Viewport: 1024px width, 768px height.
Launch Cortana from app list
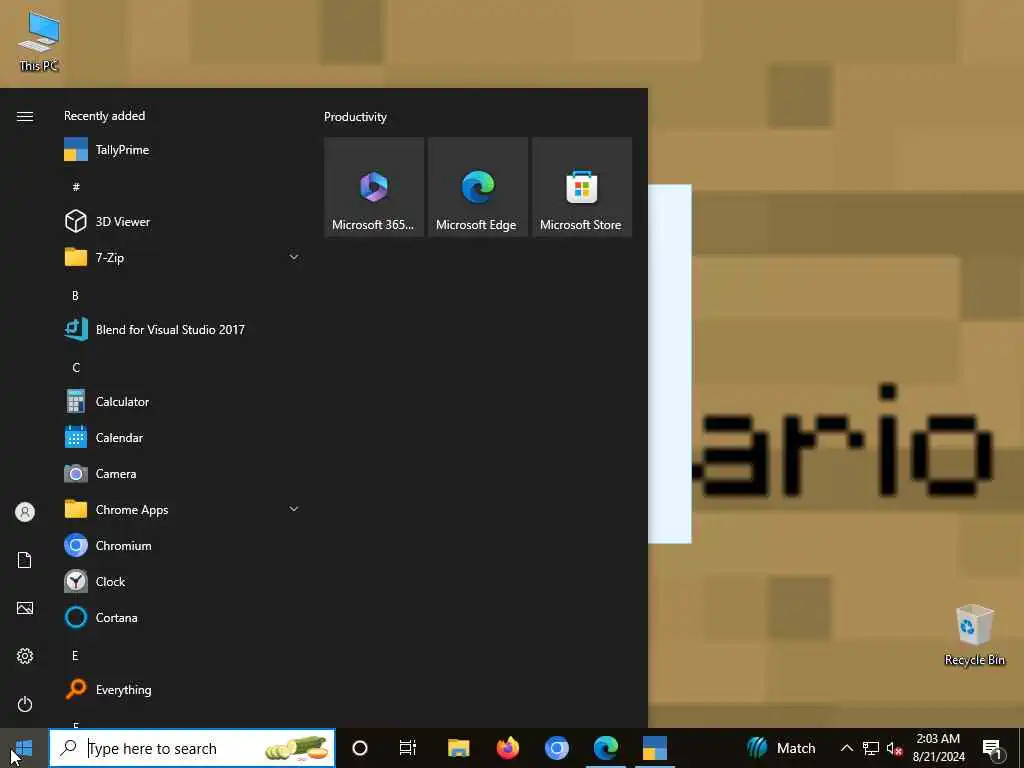[x=182, y=617]
